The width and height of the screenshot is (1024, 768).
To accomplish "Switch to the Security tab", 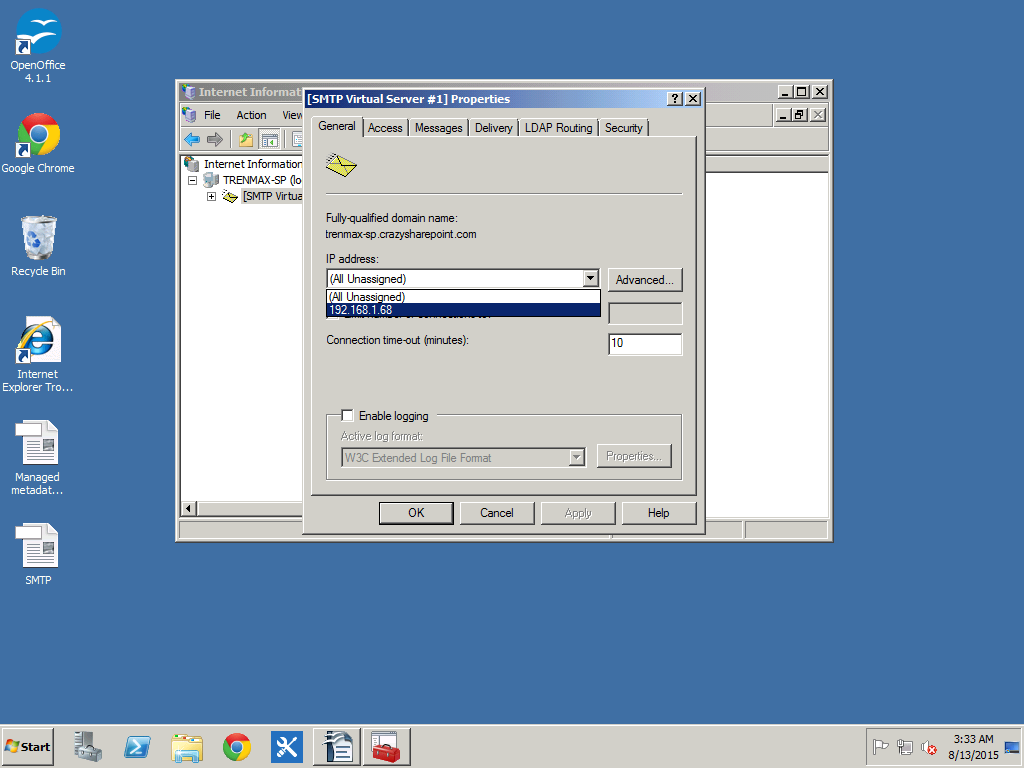I will [623, 128].
